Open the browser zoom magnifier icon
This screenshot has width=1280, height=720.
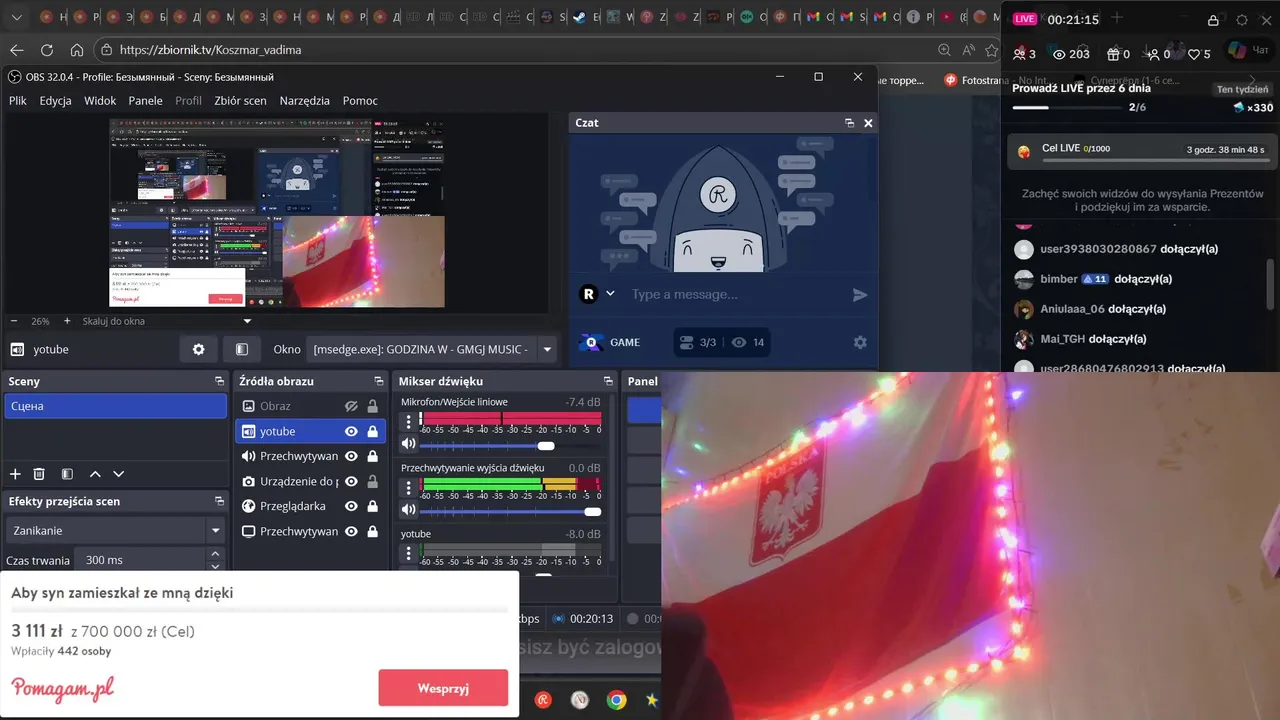(x=944, y=50)
